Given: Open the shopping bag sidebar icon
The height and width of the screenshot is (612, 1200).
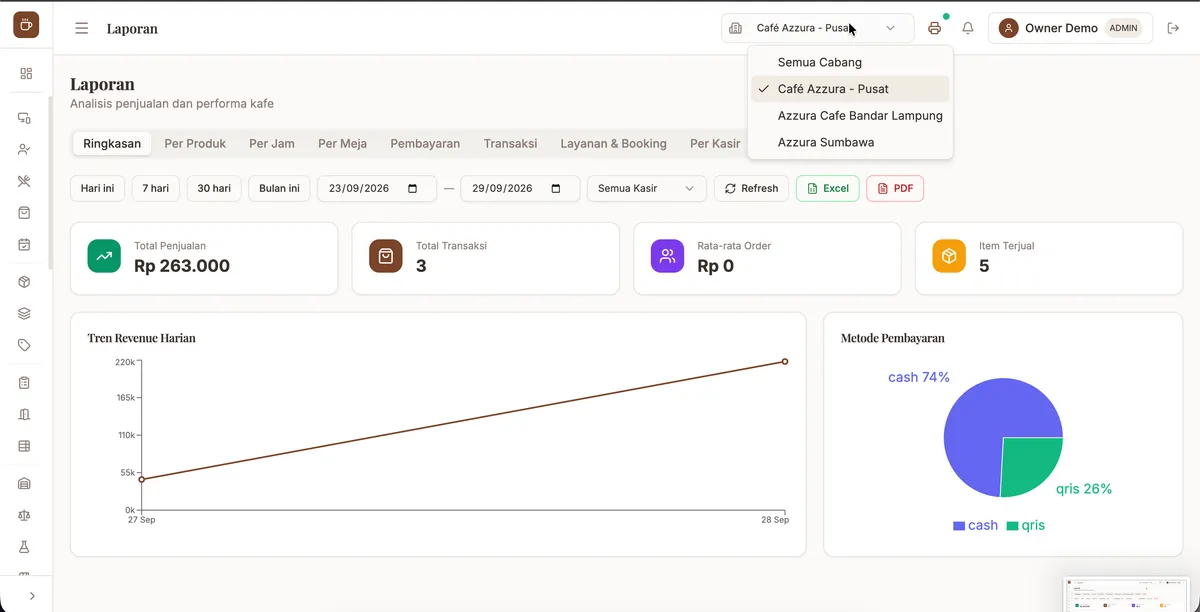Looking at the screenshot, I should [x=25, y=213].
